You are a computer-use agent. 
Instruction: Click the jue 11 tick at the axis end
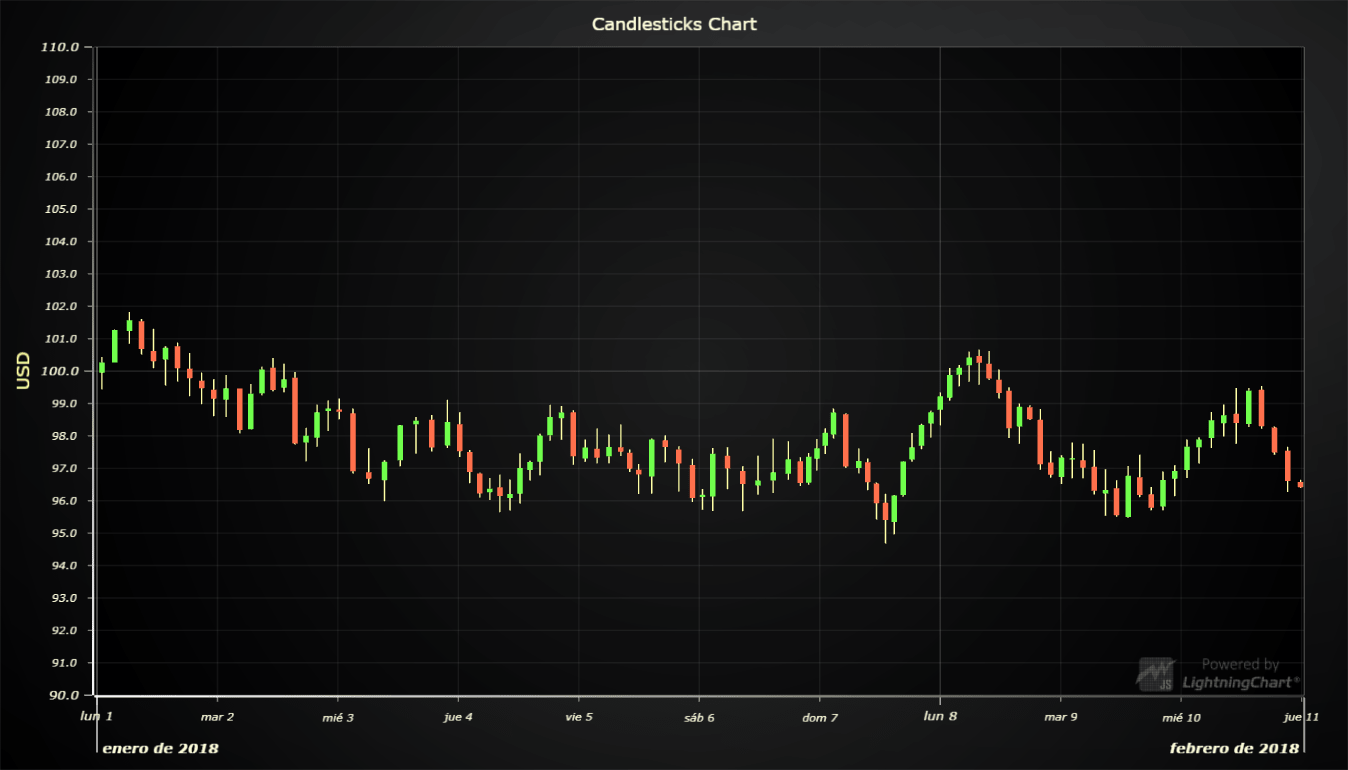click(x=1300, y=716)
